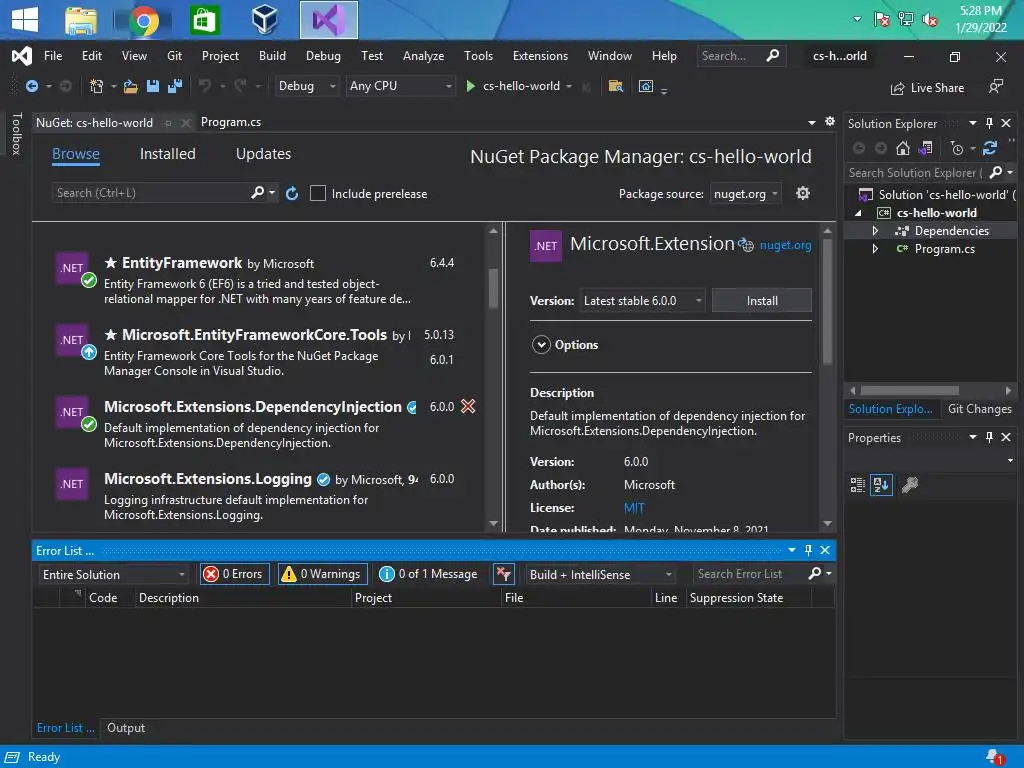Collapse the cs-hello-world project node

(x=858, y=213)
